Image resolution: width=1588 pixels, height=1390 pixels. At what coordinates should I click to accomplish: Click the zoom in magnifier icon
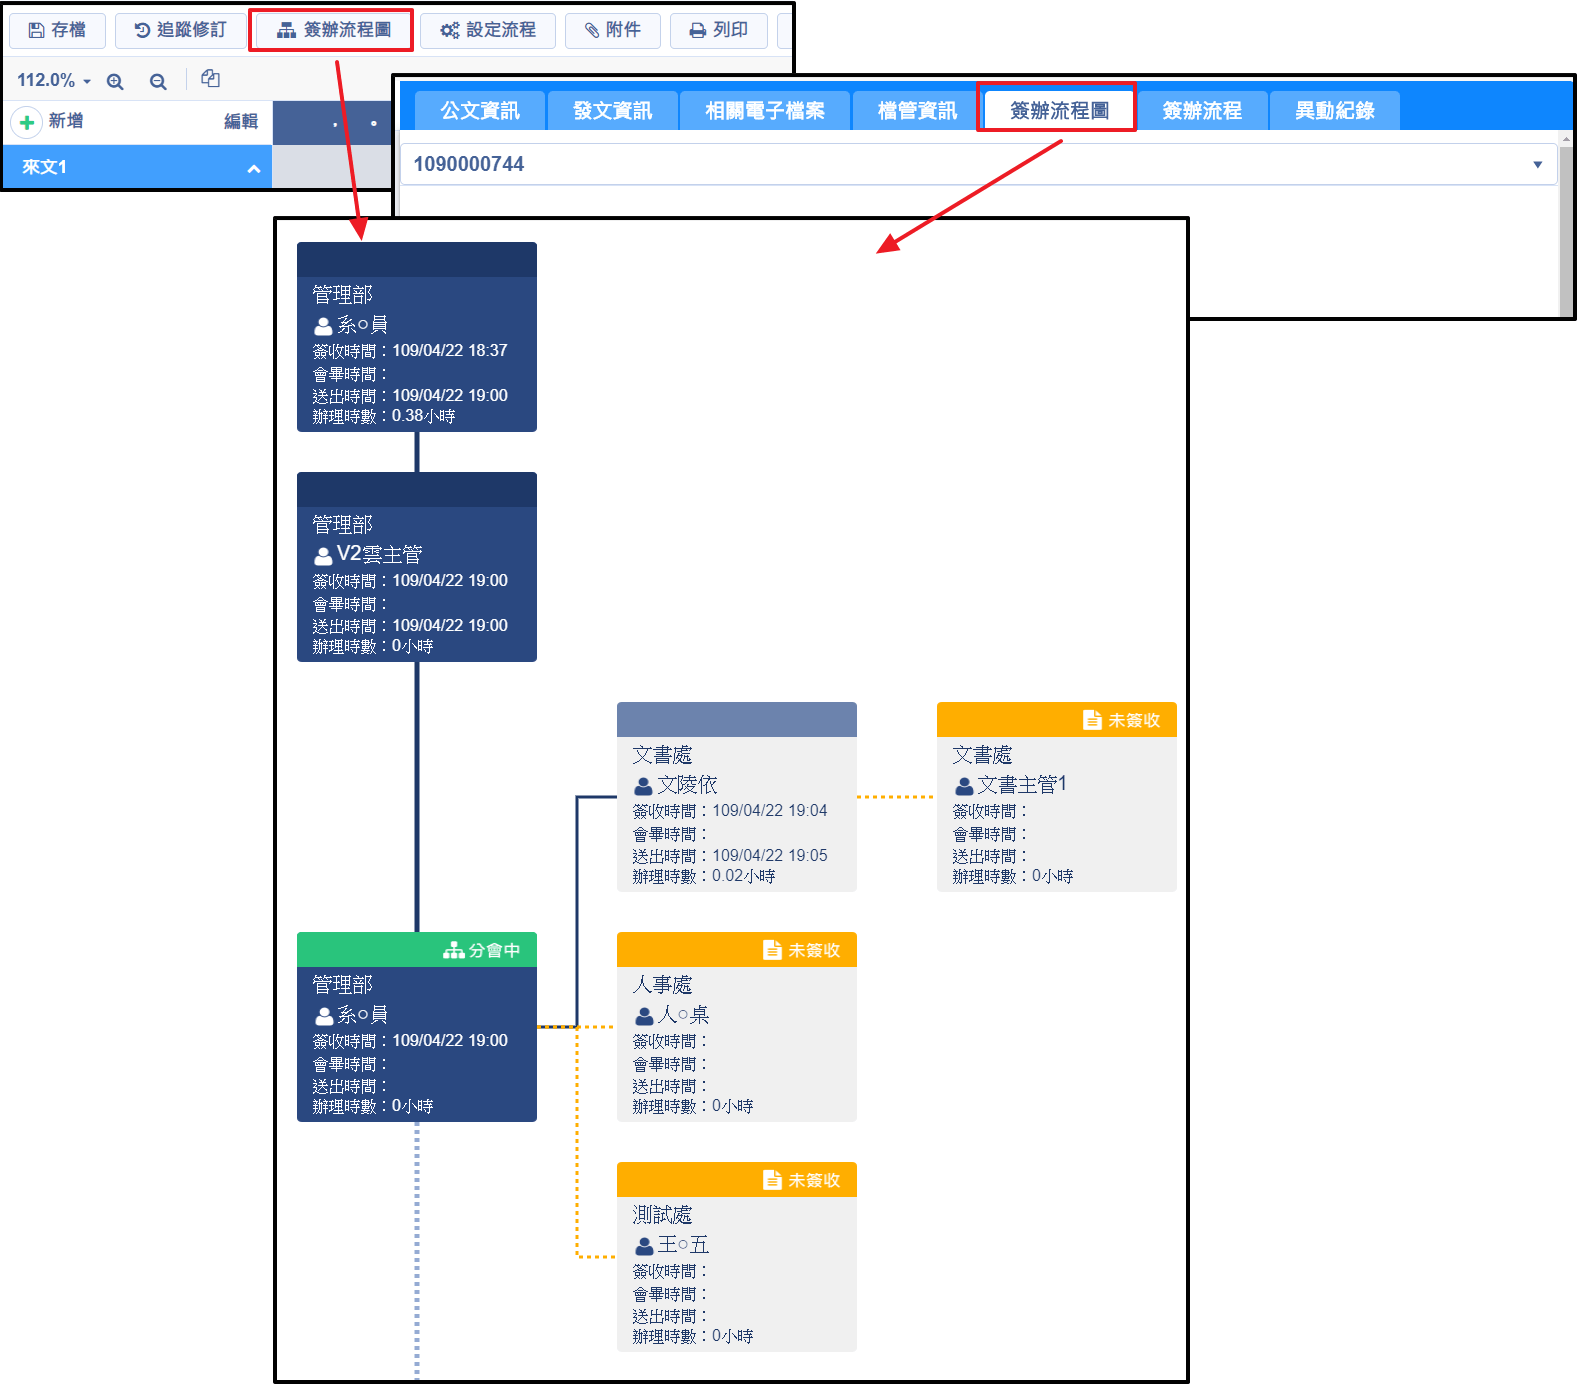pyautogui.click(x=115, y=82)
